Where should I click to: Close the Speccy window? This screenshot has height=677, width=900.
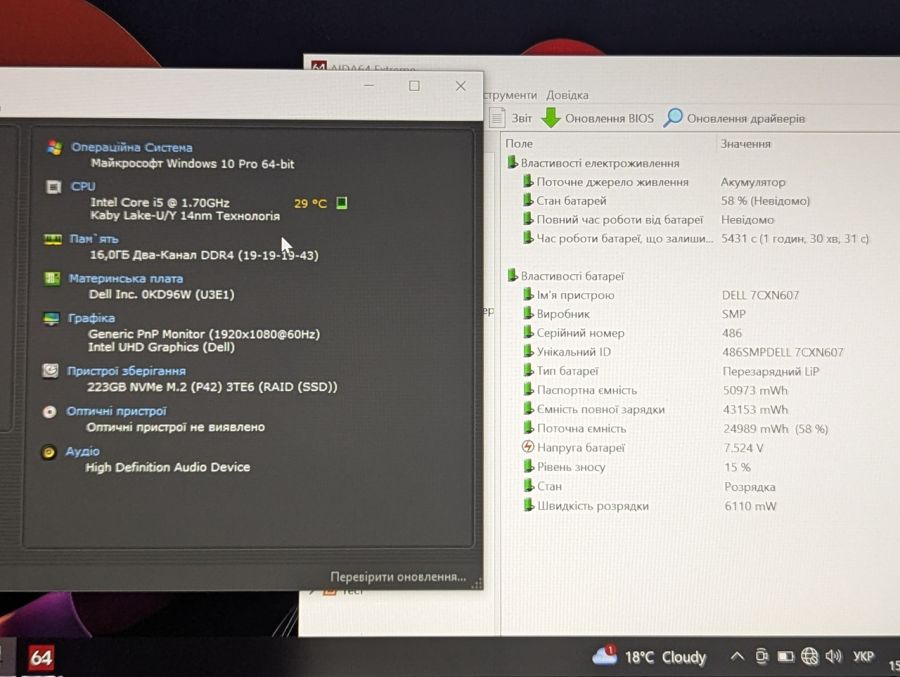[x=460, y=86]
